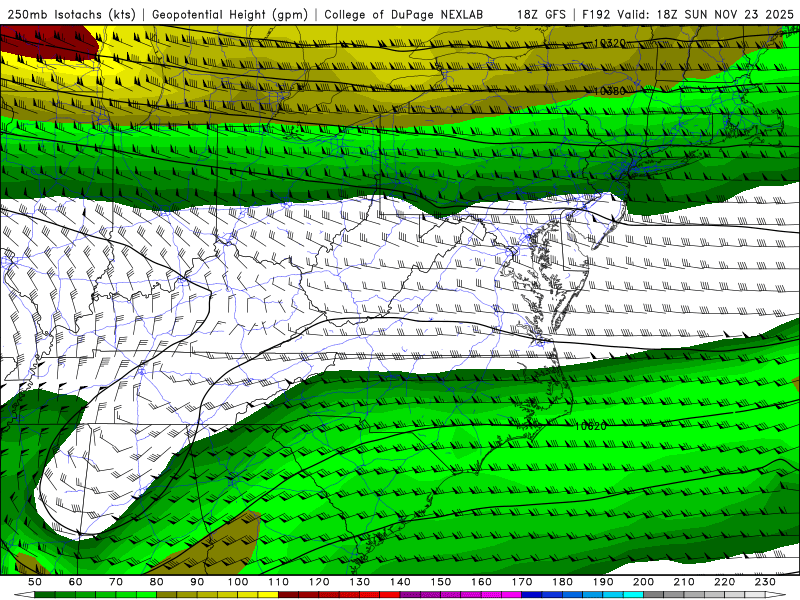Click the 50 kts legend label
This screenshot has height=600, width=800.
35,582
